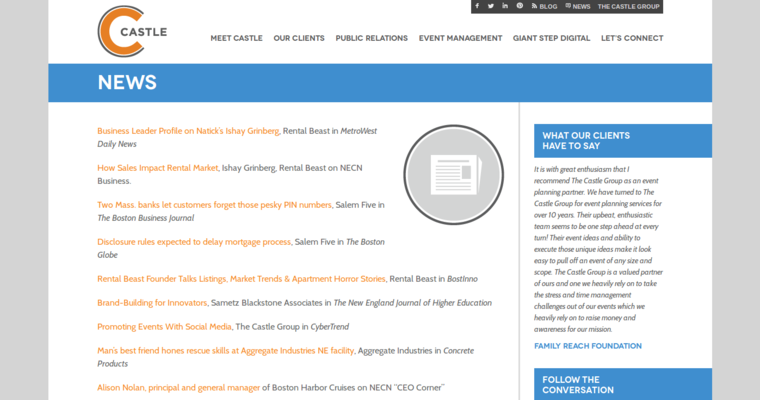Click the "Daily News" italic text
The width and height of the screenshot is (760, 400).
pos(117,144)
